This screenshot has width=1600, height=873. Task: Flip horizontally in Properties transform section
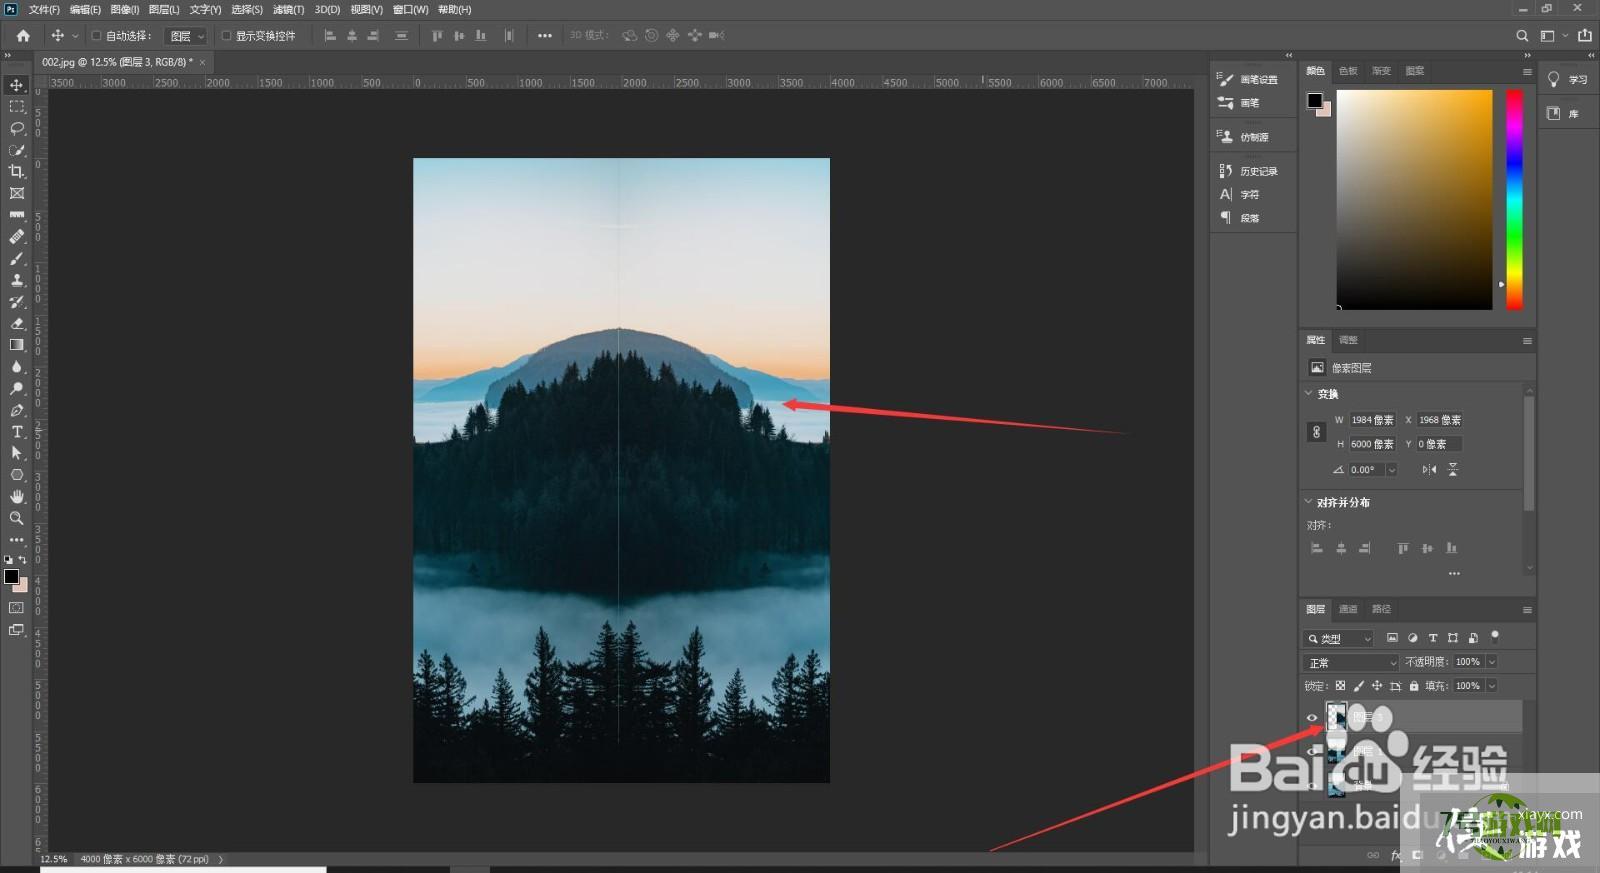(x=1429, y=469)
